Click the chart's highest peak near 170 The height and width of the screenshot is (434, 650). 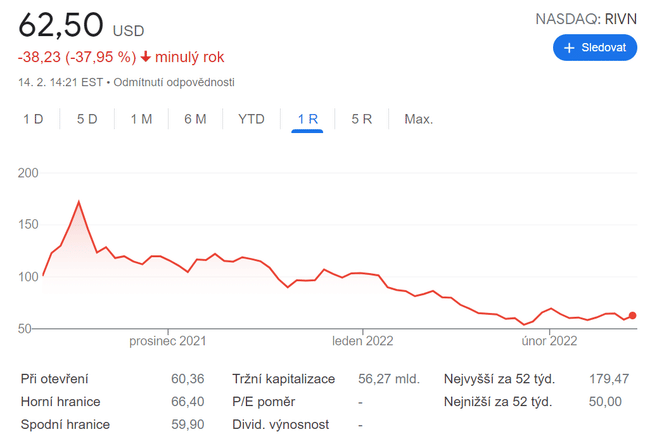[78, 202]
